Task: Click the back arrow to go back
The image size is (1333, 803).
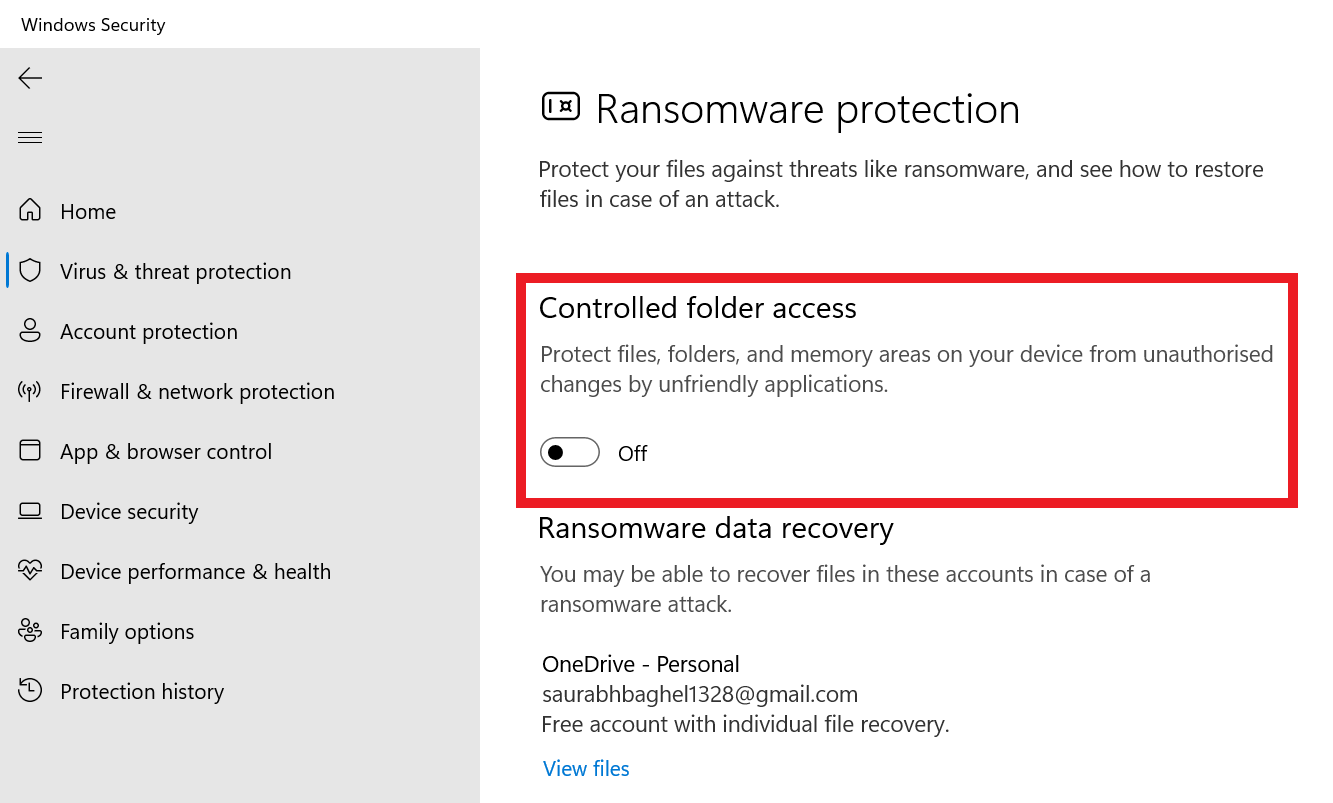Action: click(x=30, y=77)
